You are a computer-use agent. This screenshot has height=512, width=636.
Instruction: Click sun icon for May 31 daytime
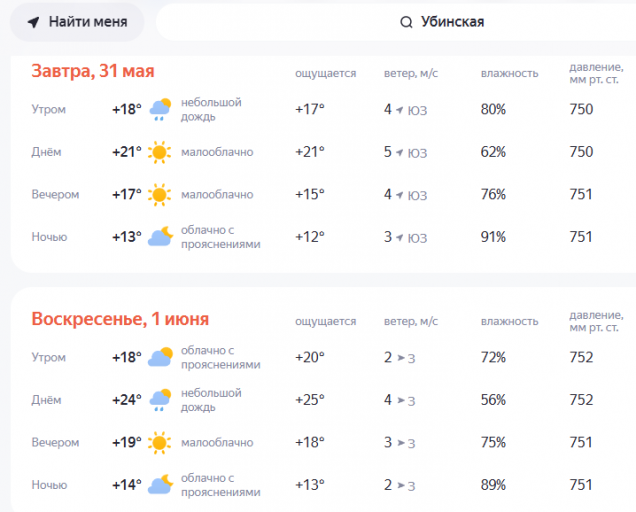pos(159,152)
